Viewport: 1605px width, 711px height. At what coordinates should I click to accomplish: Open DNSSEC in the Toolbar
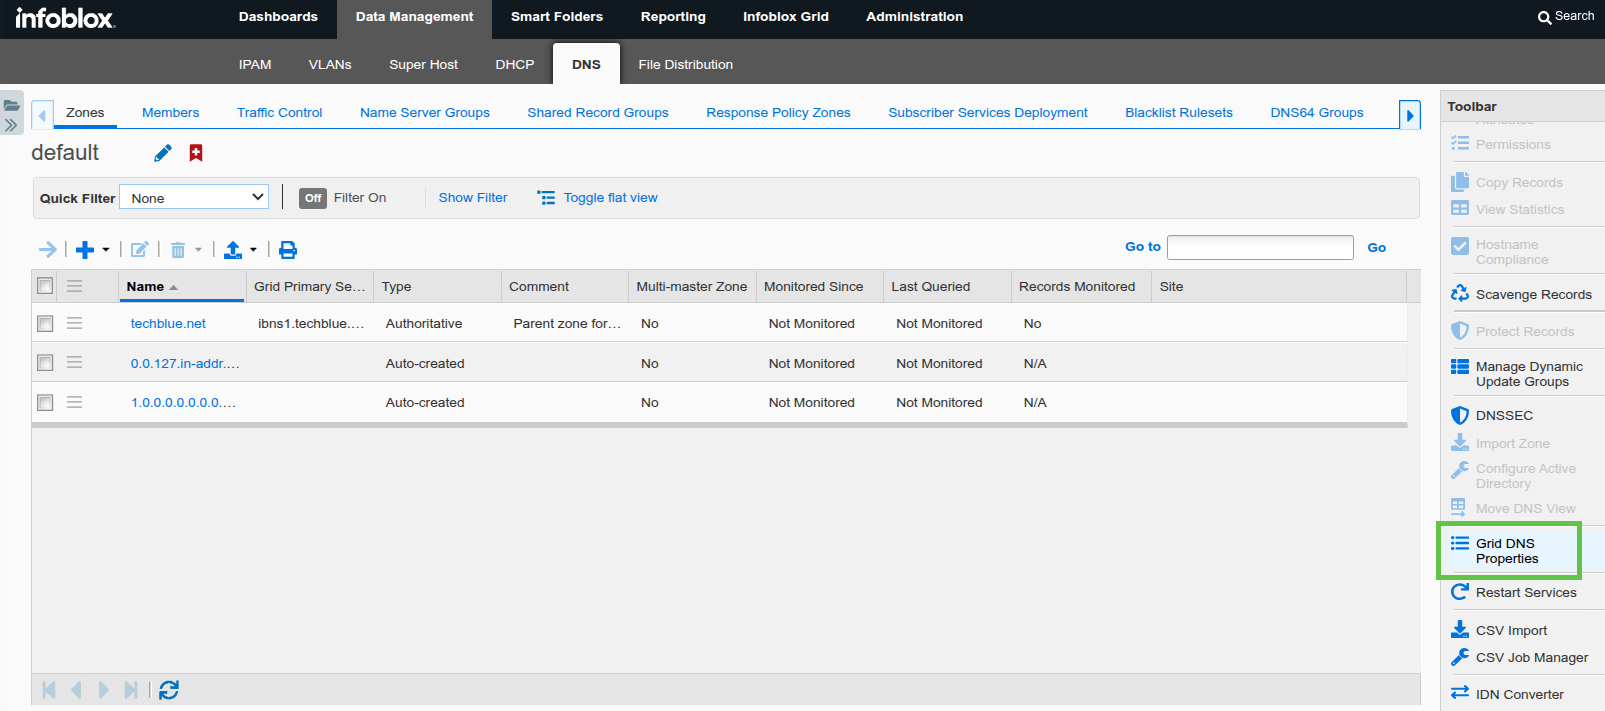coord(1492,415)
